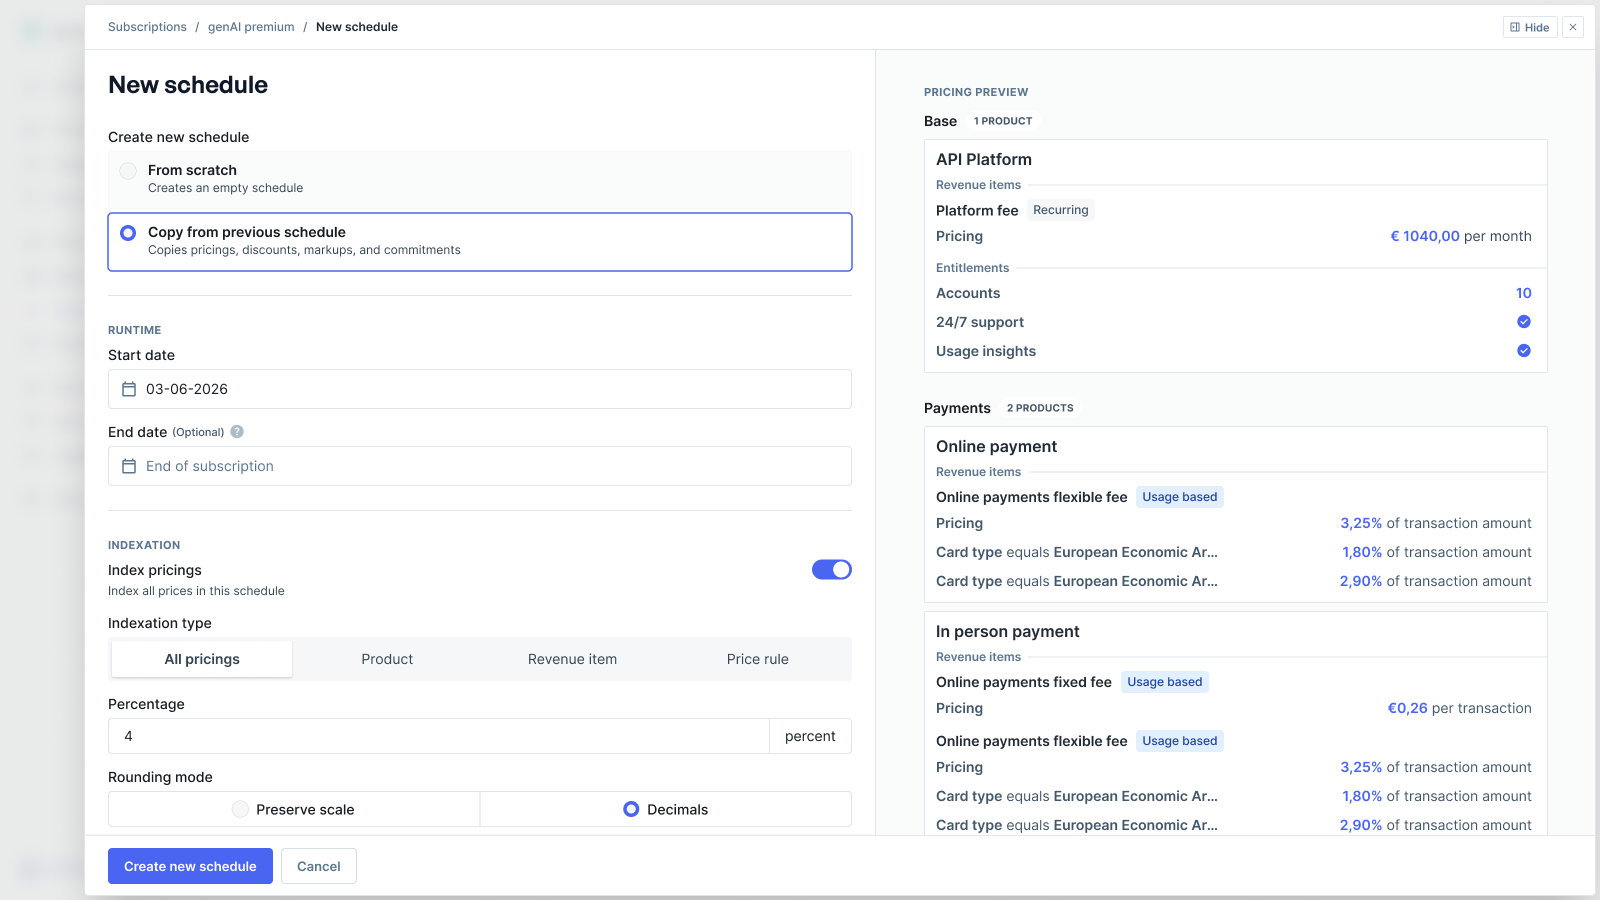Click the PRICING PREVIEW heading
The width and height of the screenshot is (1600, 900).
click(x=976, y=92)
